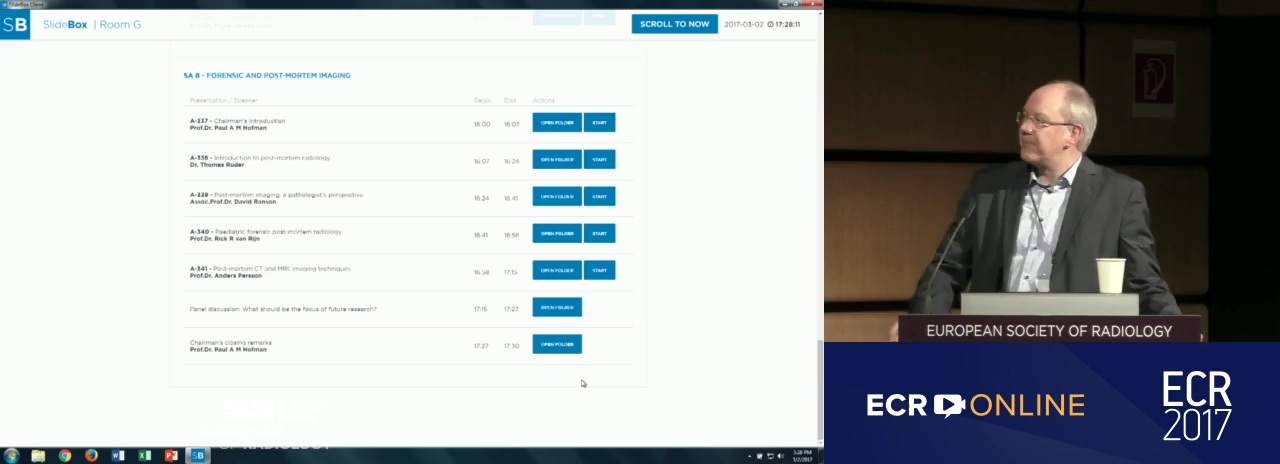Screen dimensions: 1280x464
Task: Click begin time 17:15 of panel discussion
Action: coord(481,309)
